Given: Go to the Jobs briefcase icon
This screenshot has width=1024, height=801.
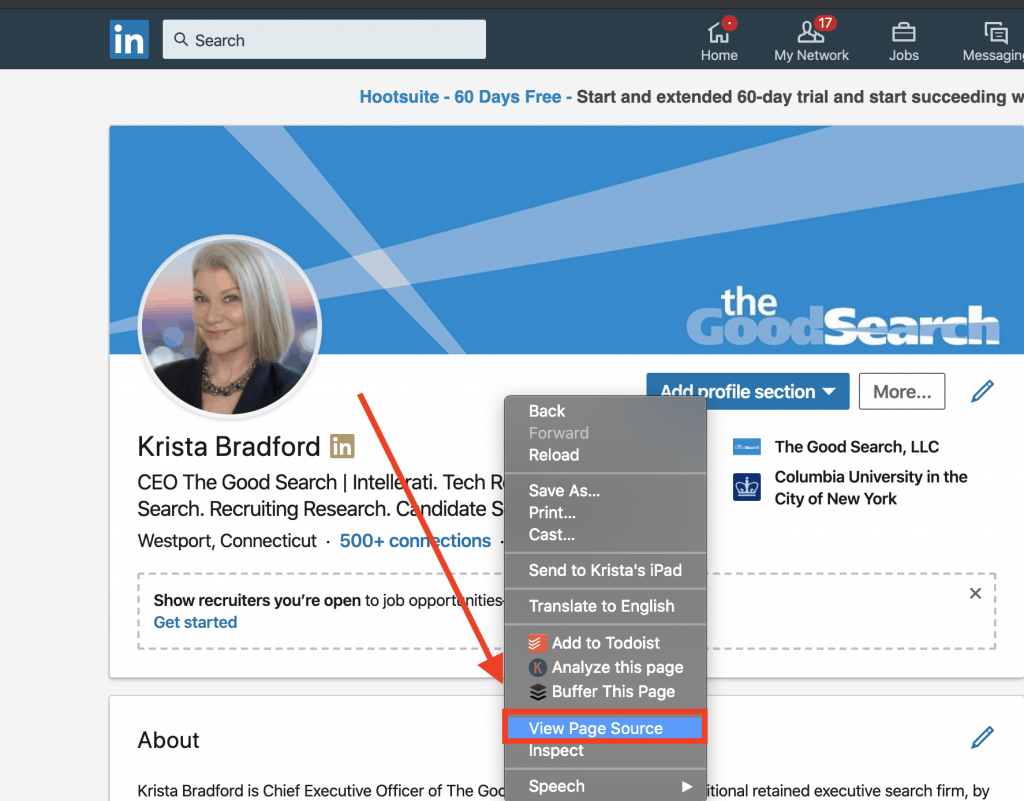Looking at the screenshot, I should click(903, 32).
